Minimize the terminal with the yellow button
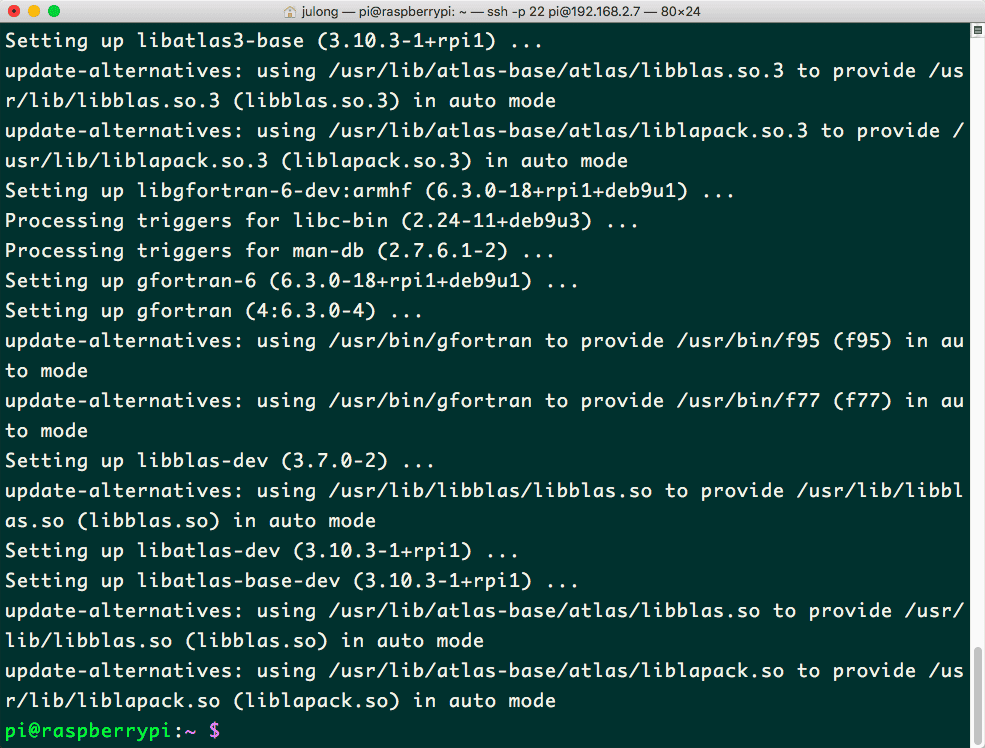The width and height of the screenshot is (985, 748). coord(34,11)
